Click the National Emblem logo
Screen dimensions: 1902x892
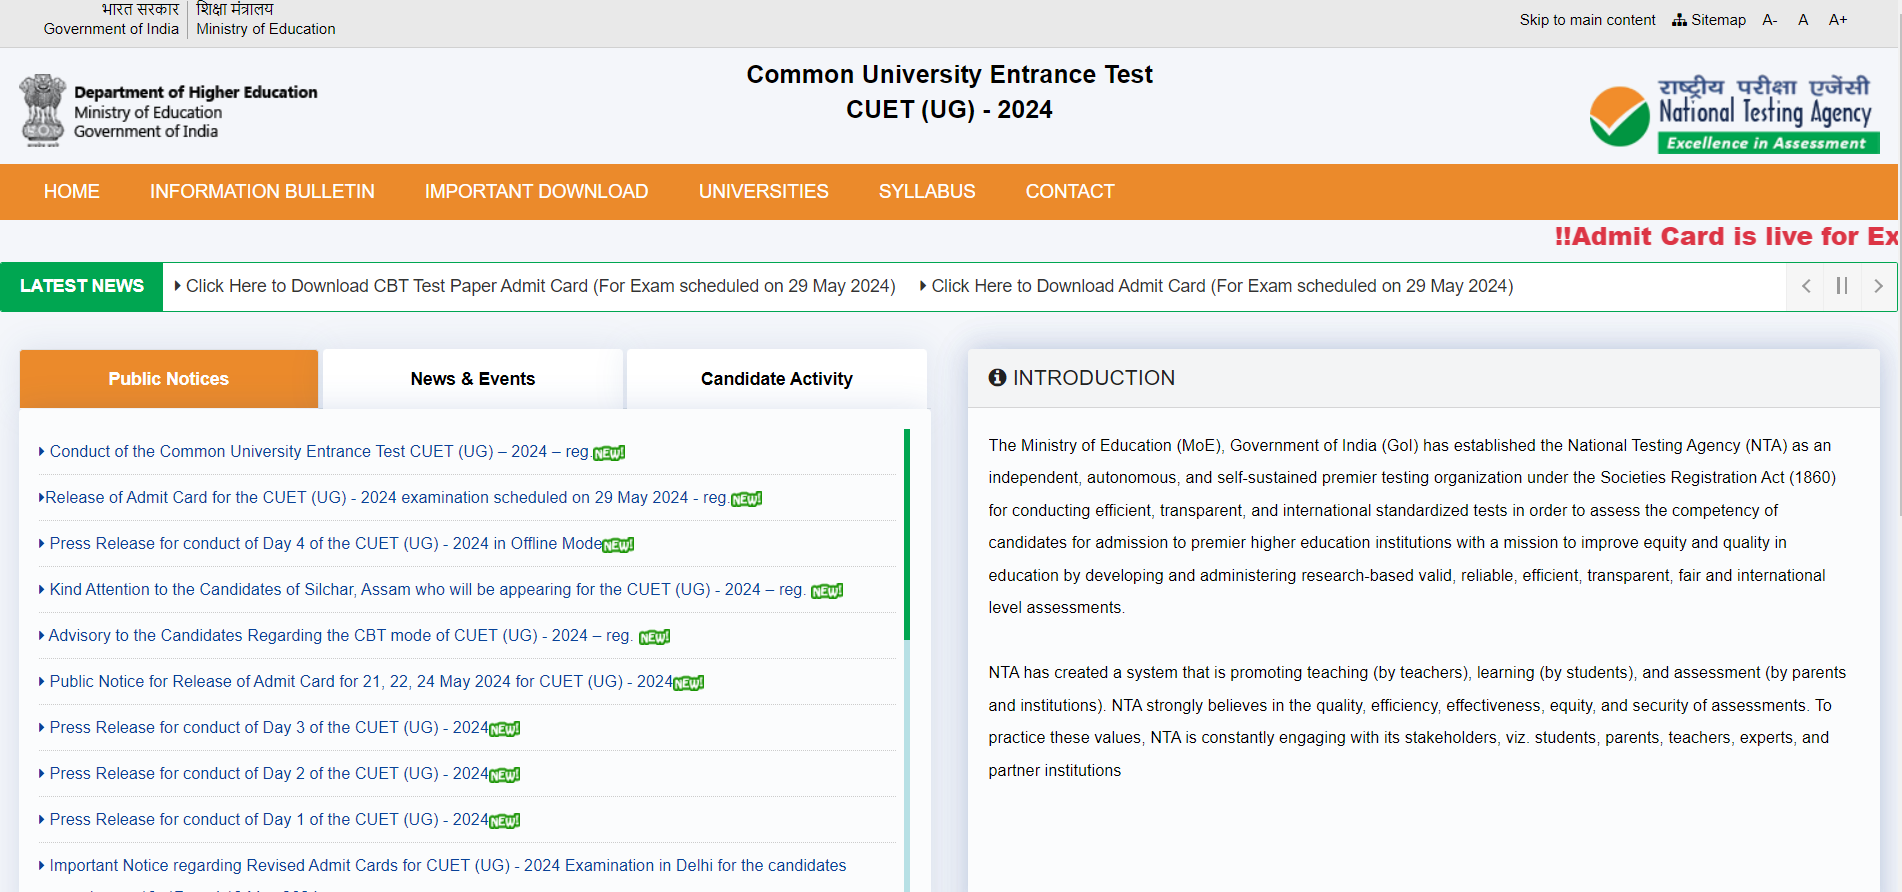click(x=43, y=110)
